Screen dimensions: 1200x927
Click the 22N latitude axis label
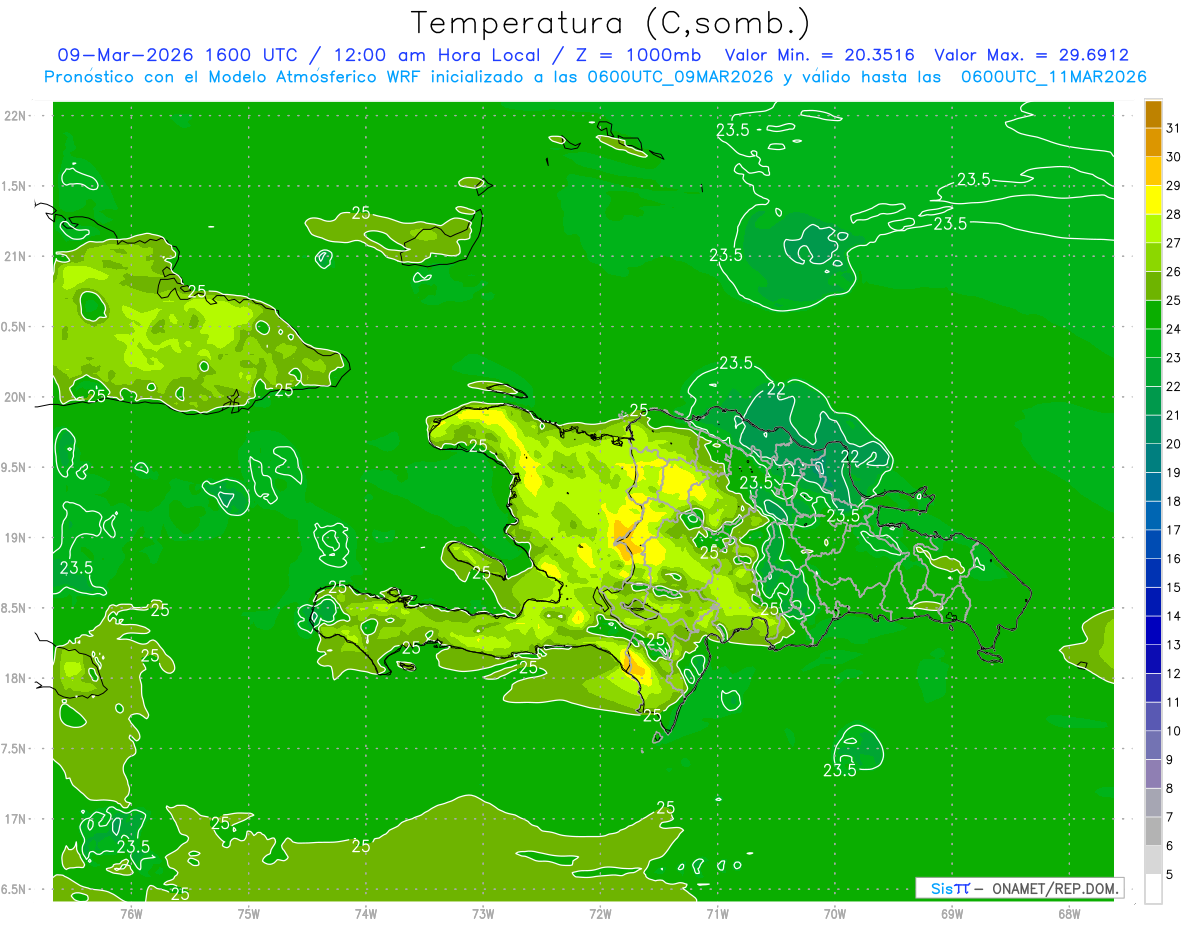click(x=15, y=116)
